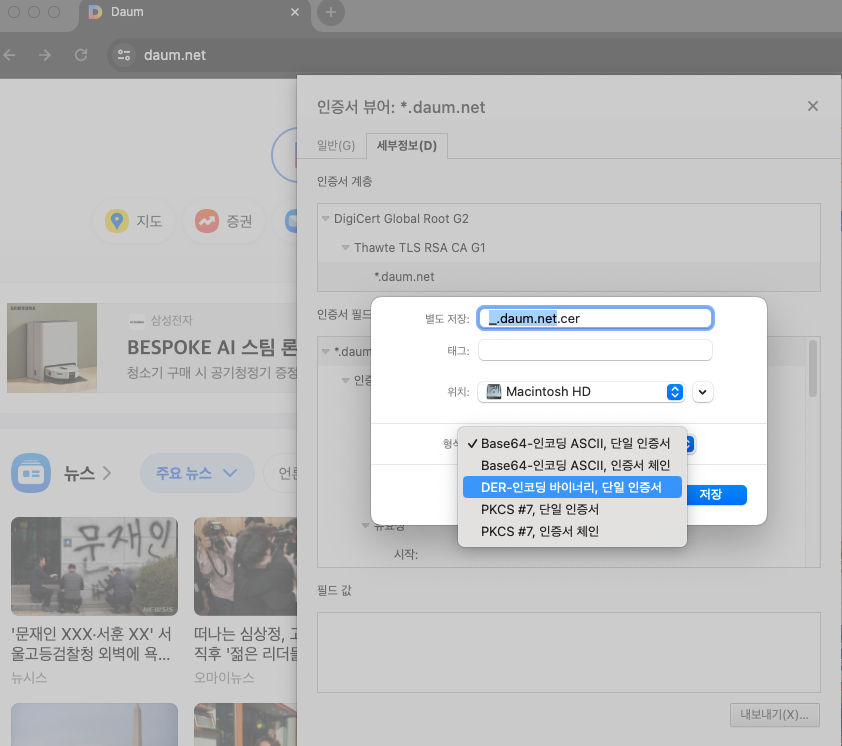Open the 주요 뉴스 dropdown
Screen dimensions: 842x746
click(197, 473)
